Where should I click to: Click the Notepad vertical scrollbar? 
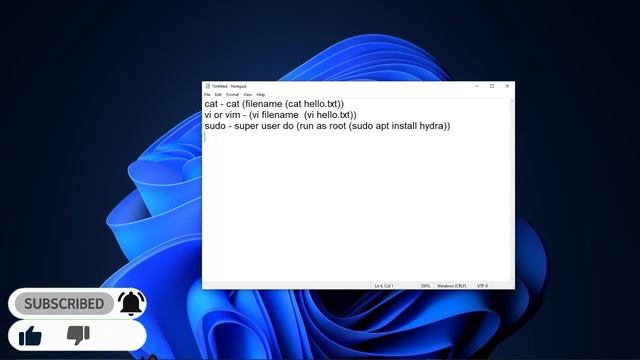click(x=512, y=190)
